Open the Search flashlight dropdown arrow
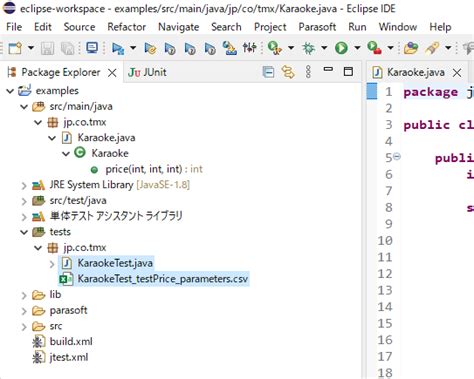The image size is (474, 379). [x=448, y=48]
